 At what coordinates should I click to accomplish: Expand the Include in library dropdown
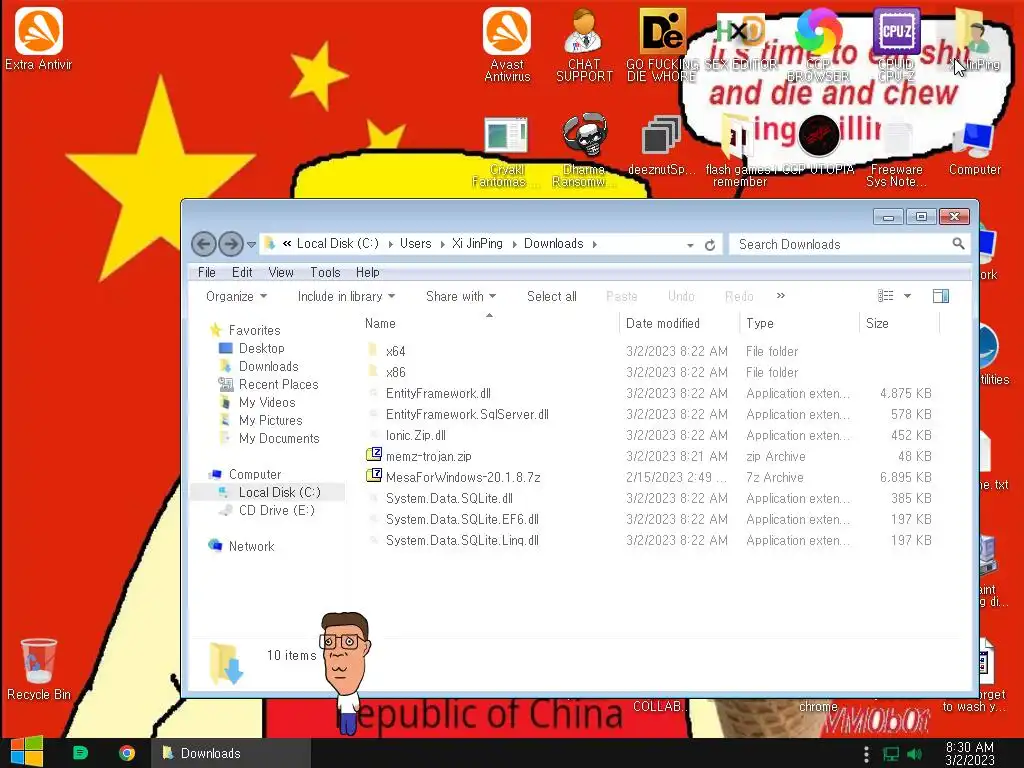click(x=346, y=296)
